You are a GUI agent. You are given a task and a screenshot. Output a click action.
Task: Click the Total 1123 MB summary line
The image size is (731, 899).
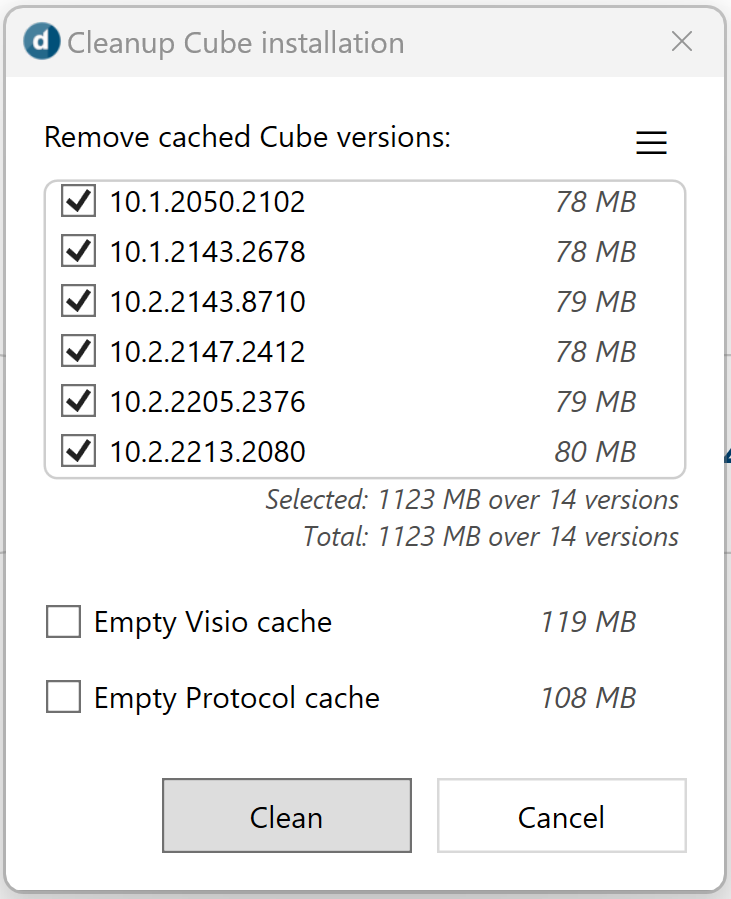pos(491,537)
